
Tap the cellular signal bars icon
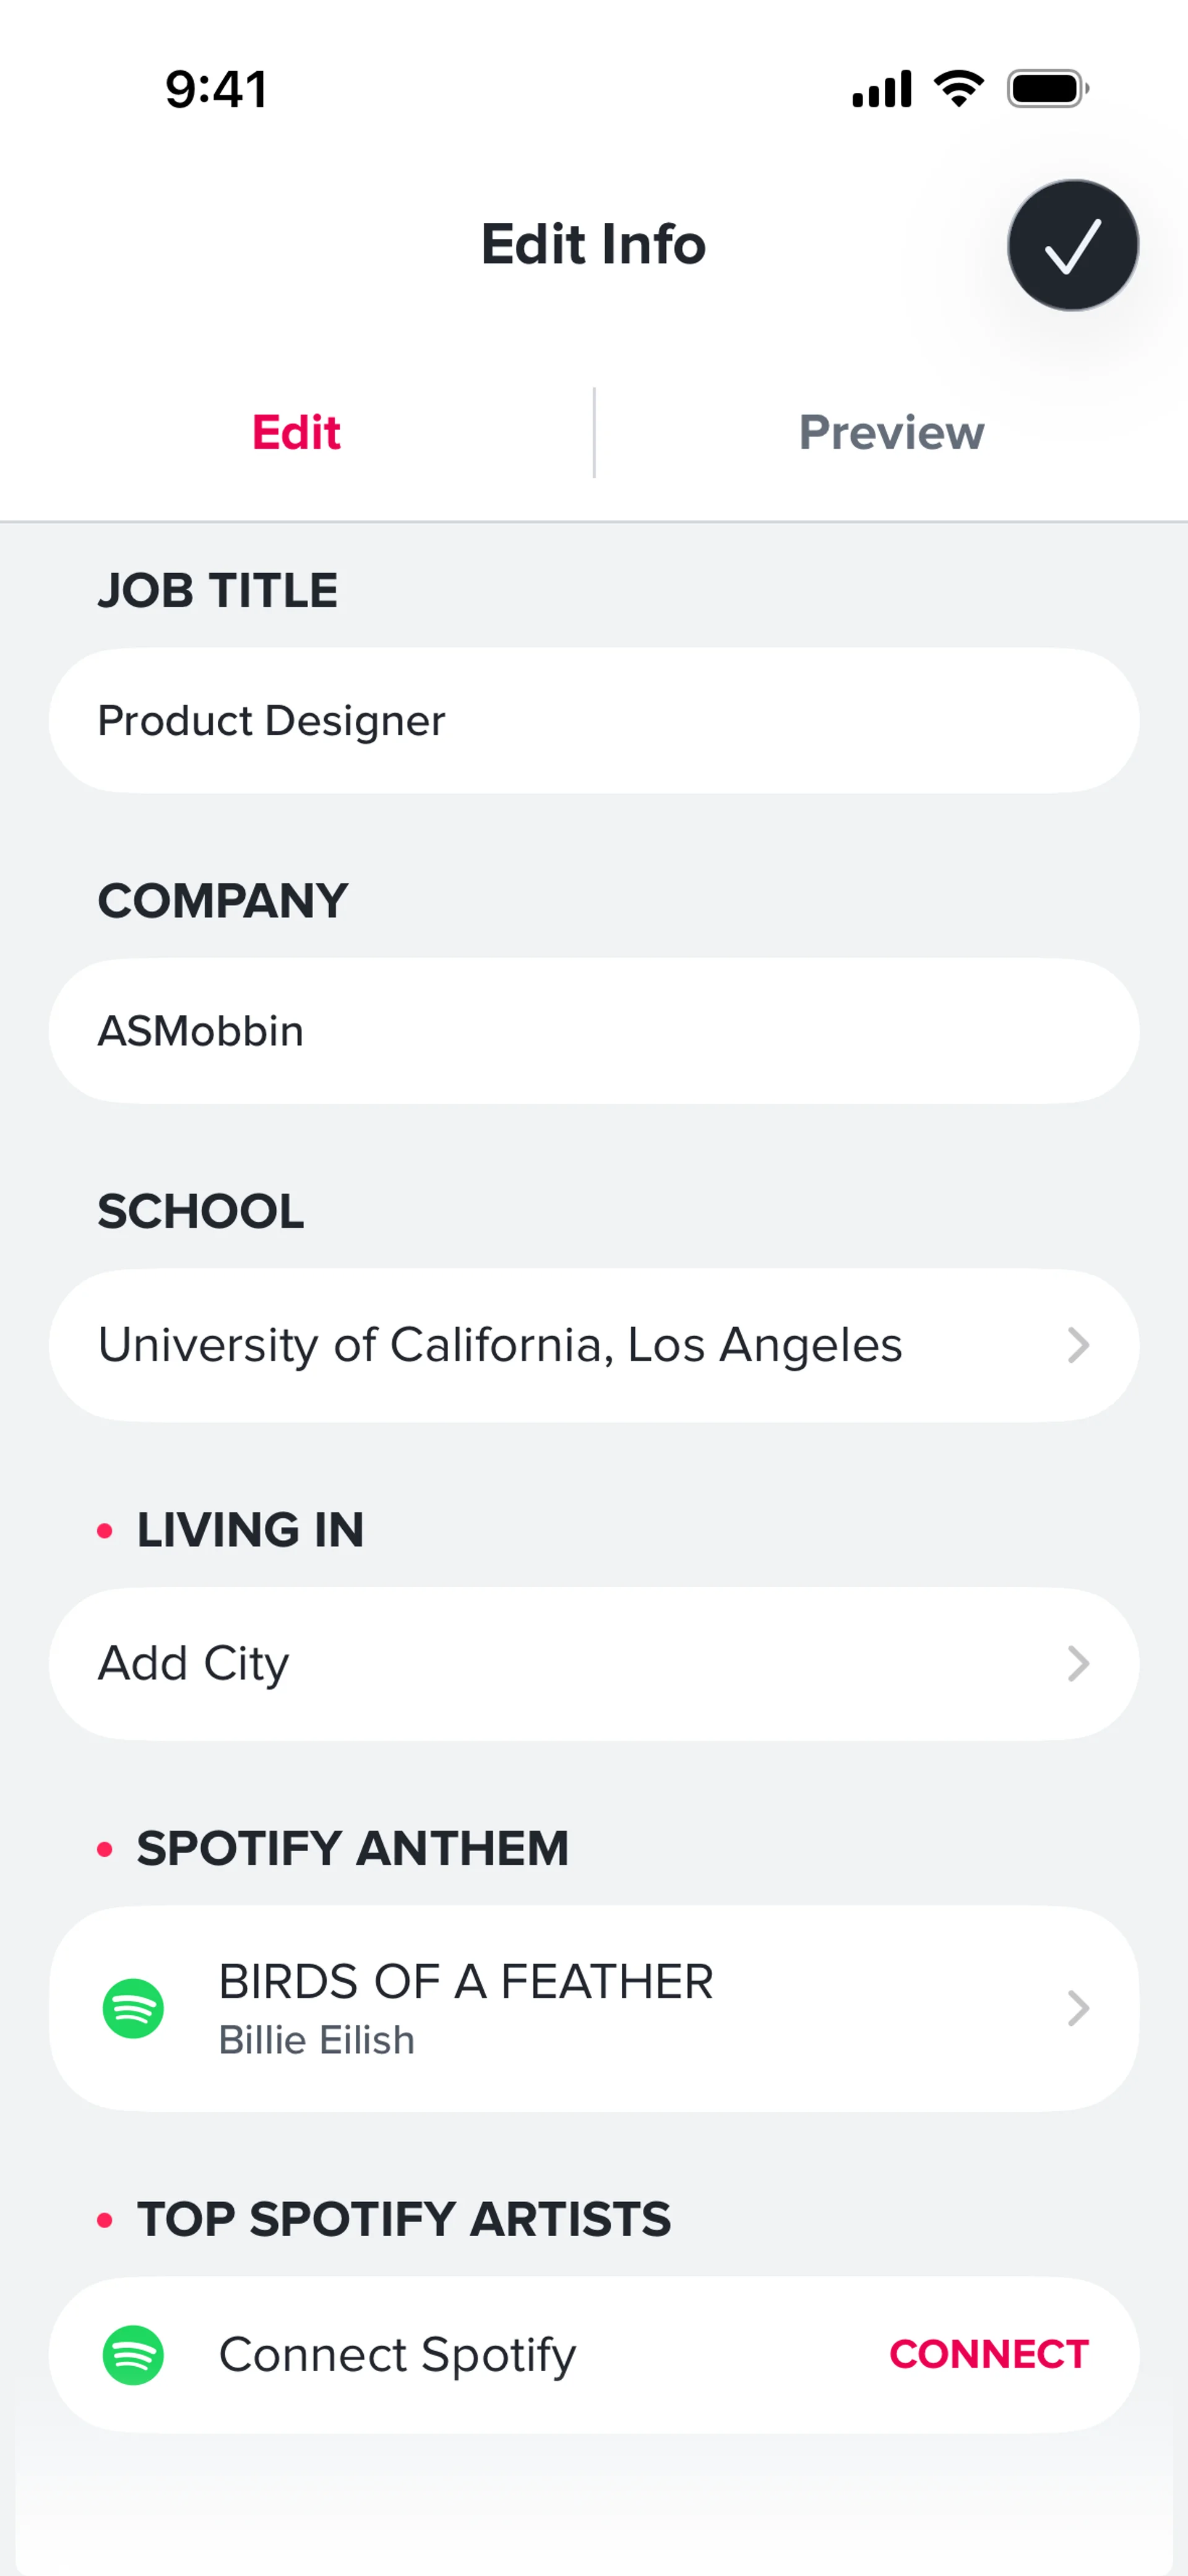(x=881, y=89)
